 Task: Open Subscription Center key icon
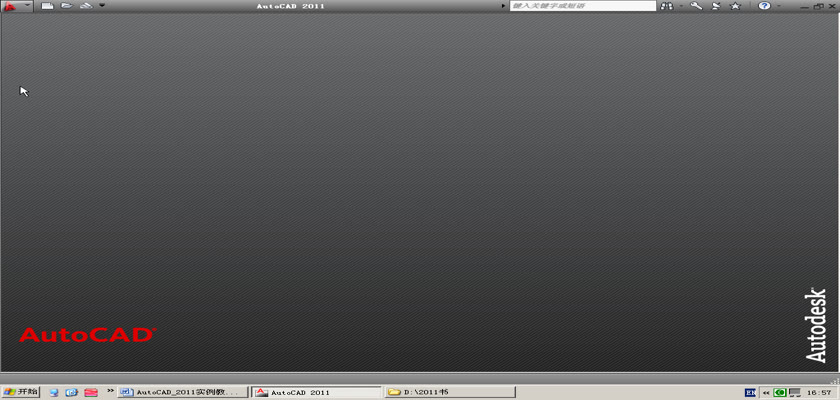tap(696, 6)
